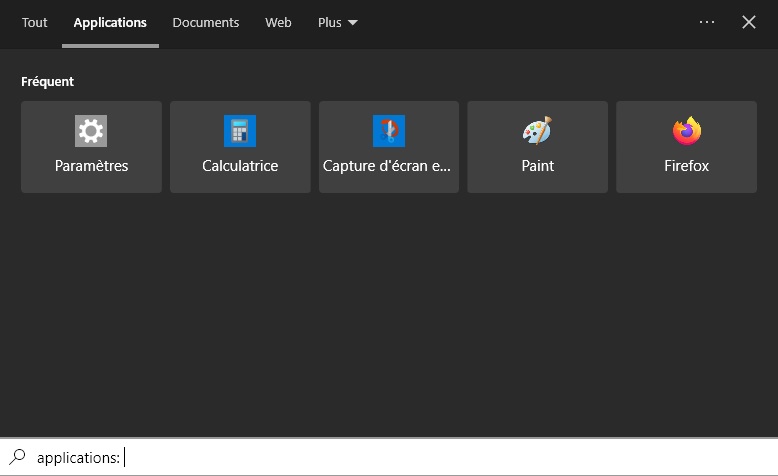
Task: Expand the Plus dropdown menu
Action: (337, 23)
